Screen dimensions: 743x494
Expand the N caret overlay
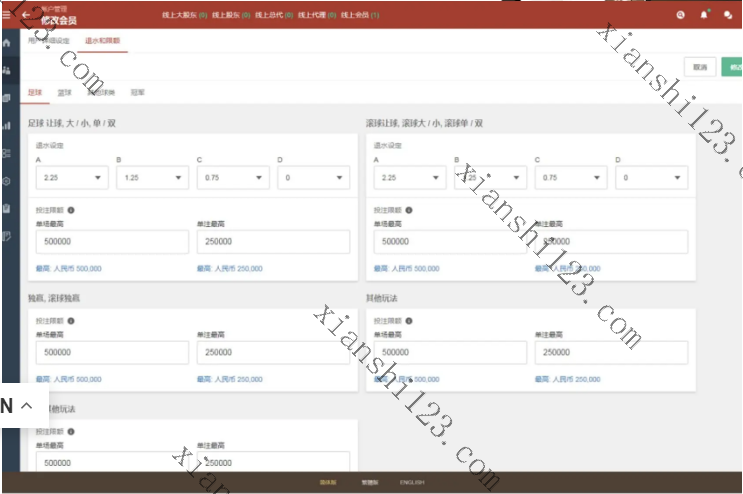[x=27, y=405]
